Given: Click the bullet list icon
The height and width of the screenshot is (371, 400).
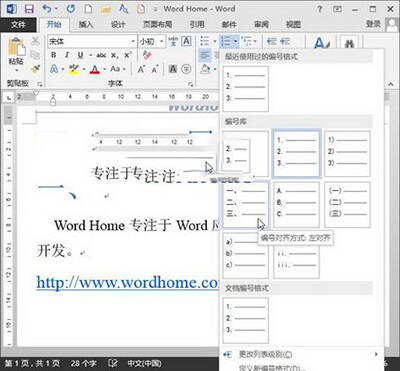Looking at the screenshot, I should (205, 41).
